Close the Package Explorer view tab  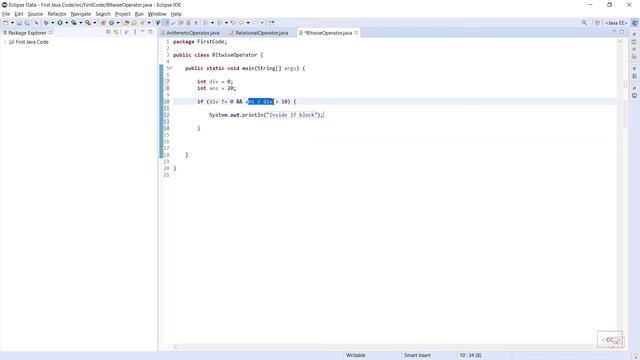click(51, 33)
